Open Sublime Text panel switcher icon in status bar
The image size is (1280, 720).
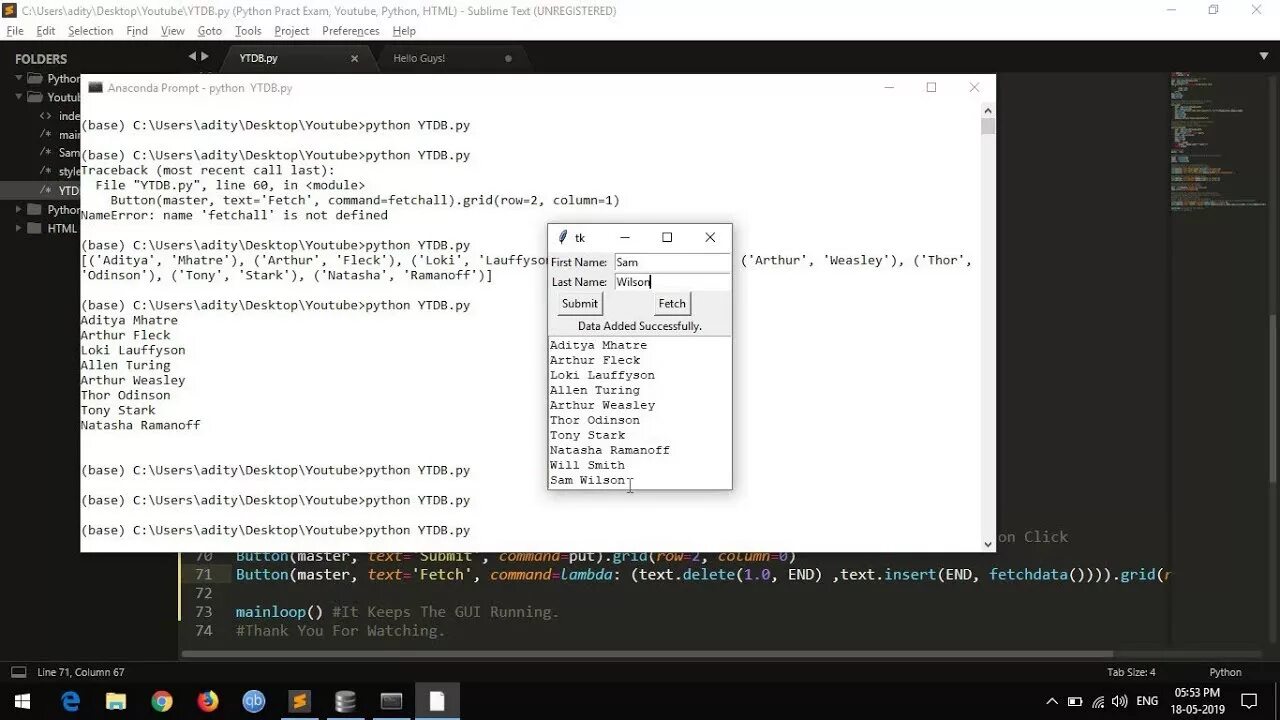[18, 672]
